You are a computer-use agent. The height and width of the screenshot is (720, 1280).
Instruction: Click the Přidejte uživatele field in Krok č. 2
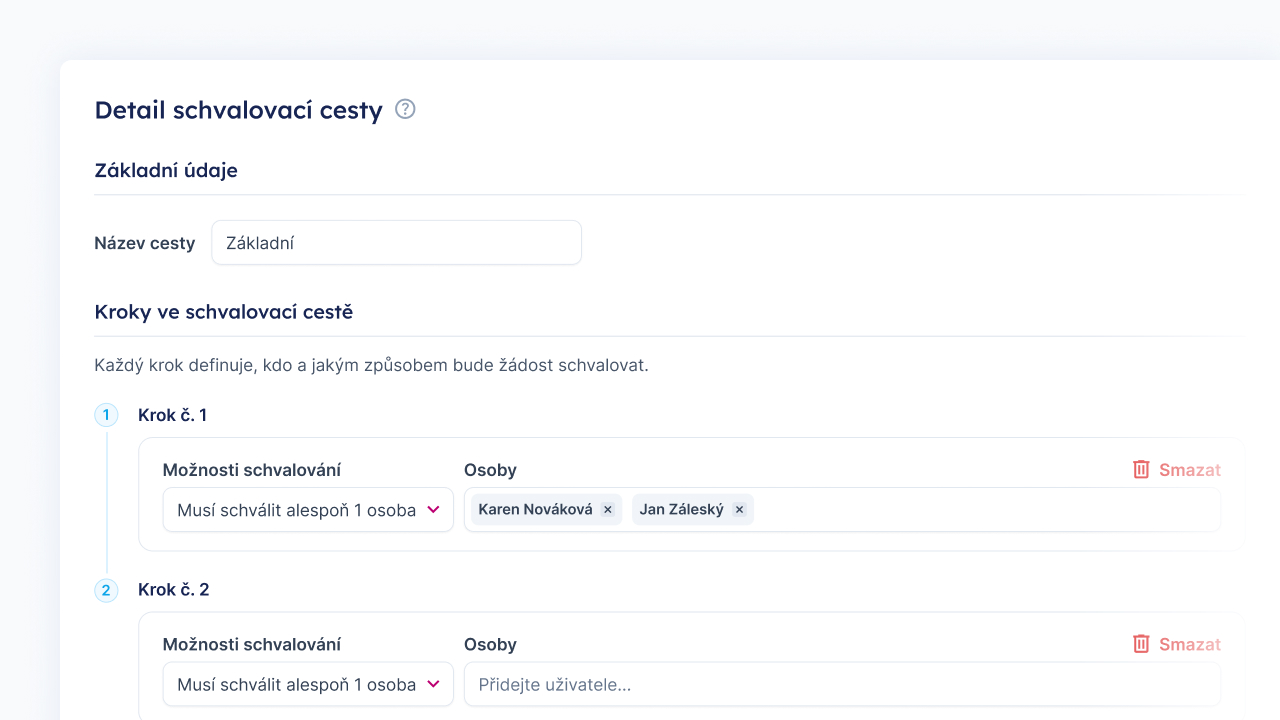[x=842, y=684]
